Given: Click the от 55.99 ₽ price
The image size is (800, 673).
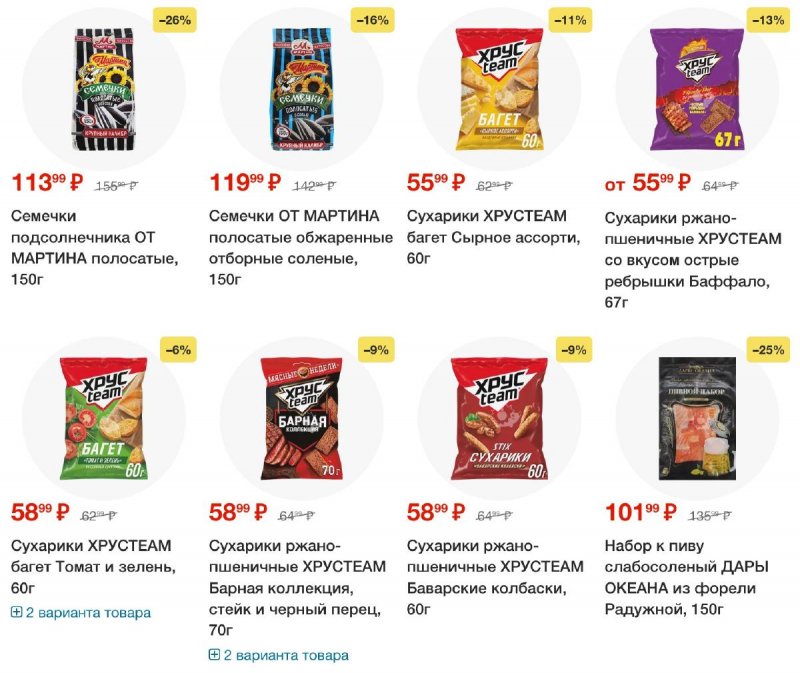Looking at the screenshot, I should click(x=648, y=183).
